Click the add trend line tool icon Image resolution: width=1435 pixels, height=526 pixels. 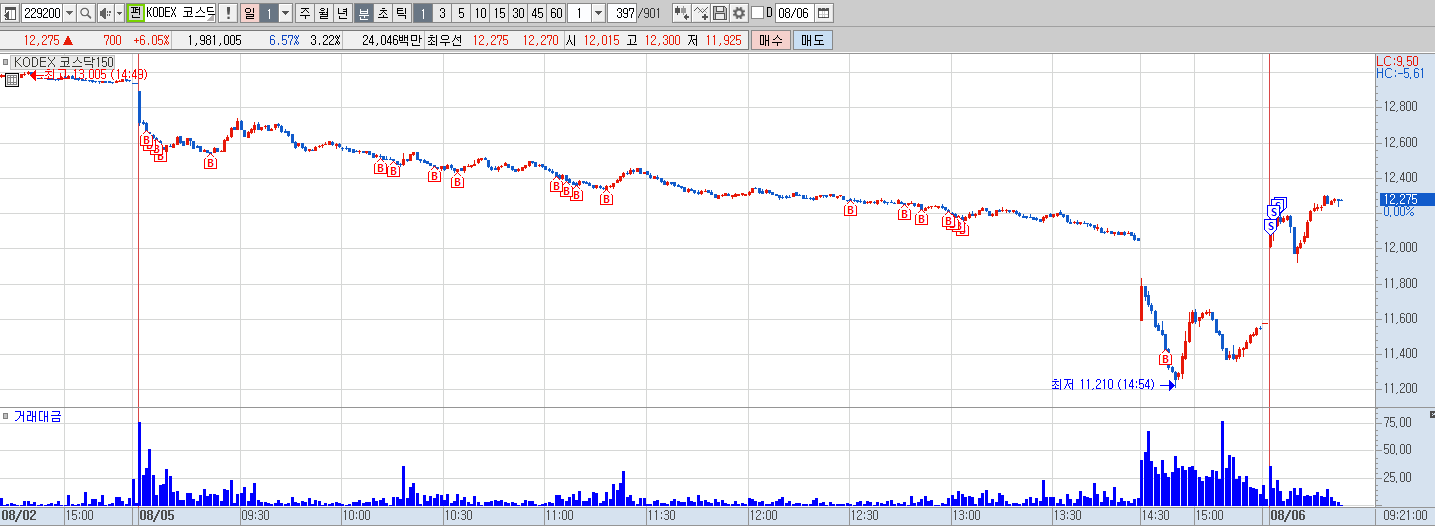[x=701, y=13]
